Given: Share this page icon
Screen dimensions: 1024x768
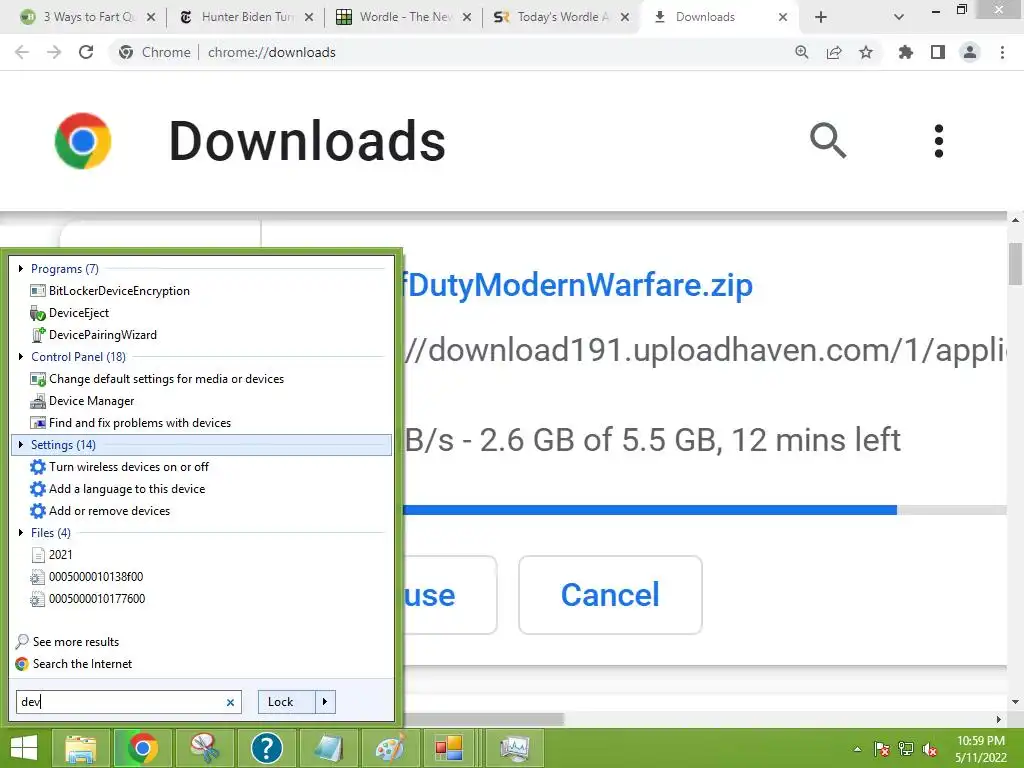Looking at the screenshot, I should pyautogui.click(x=834, y=52).
